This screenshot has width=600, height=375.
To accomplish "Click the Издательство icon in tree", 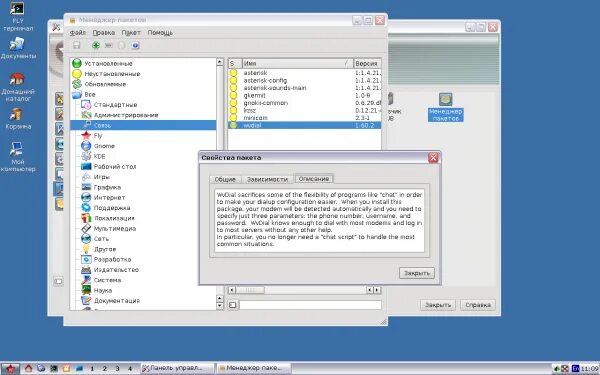I will tap(86, 270).
